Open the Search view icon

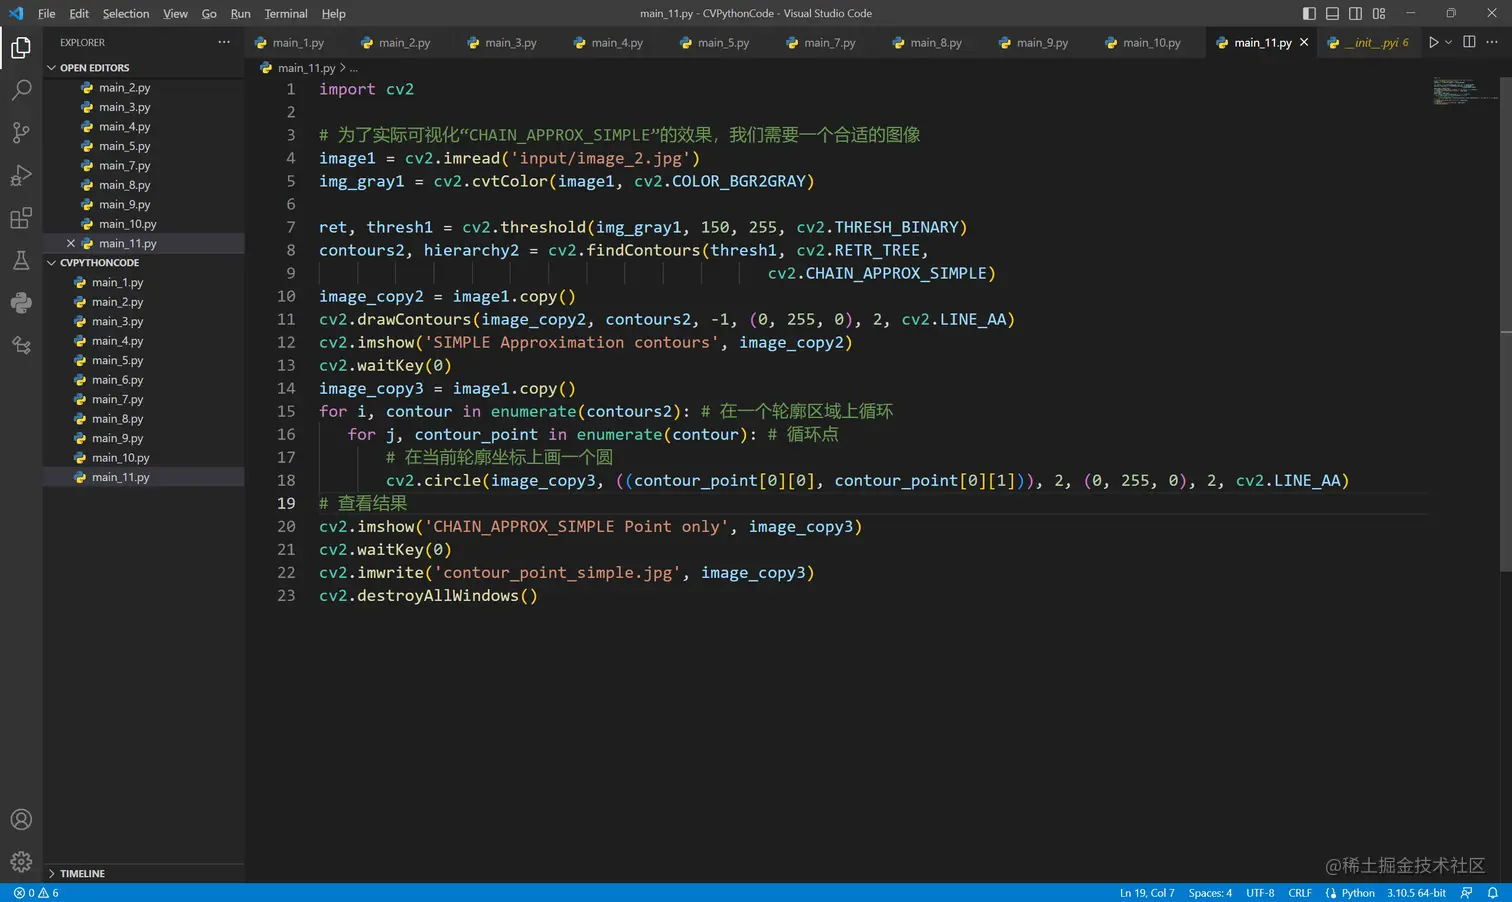(x=21, y=90)
